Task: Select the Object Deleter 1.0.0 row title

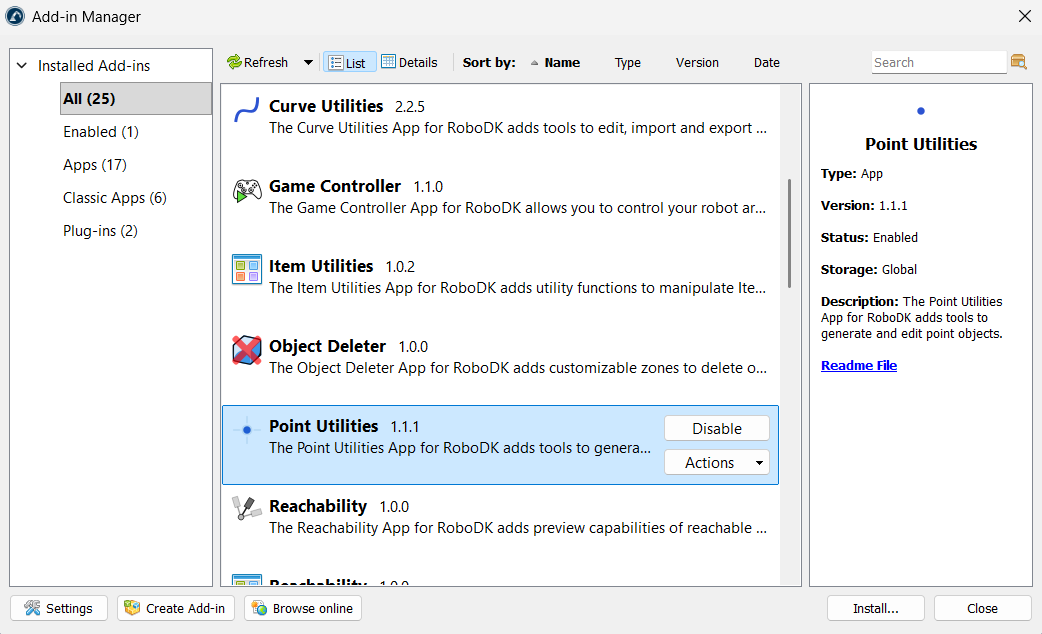Action: coord(348,347)
